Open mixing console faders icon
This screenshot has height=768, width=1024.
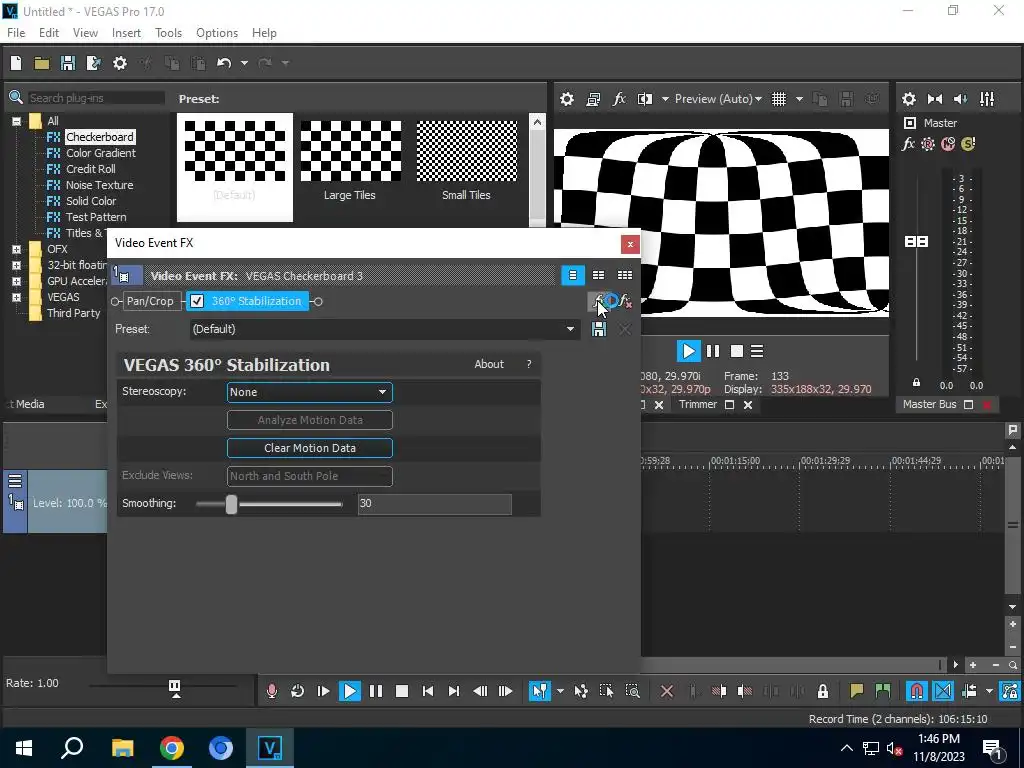(x=987, y=99)
